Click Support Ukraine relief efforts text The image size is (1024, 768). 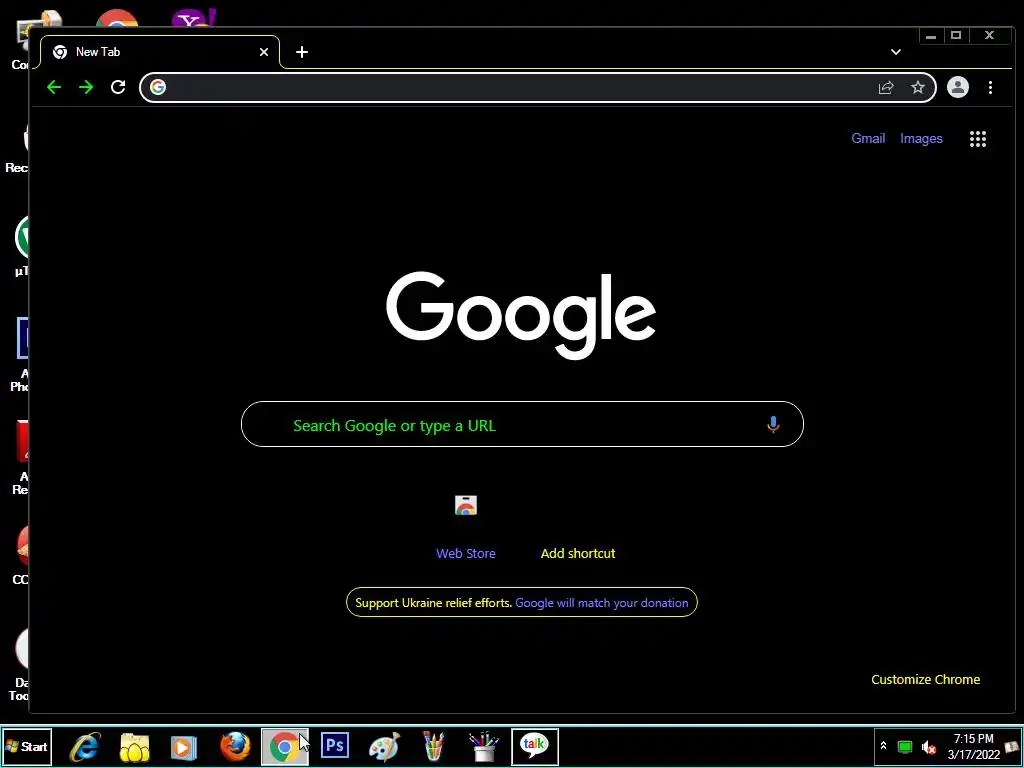(x=434, y=603)
